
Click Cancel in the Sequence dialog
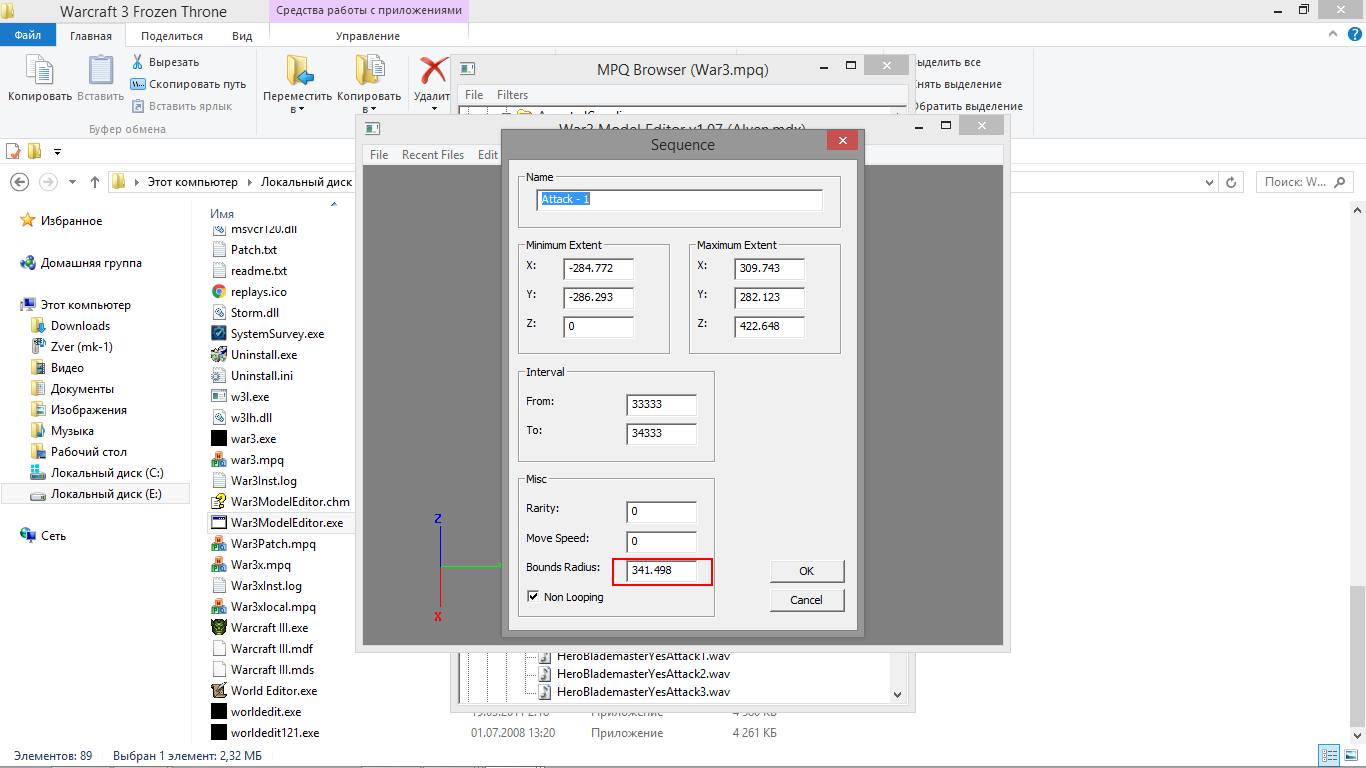click(x=807, y=600)
